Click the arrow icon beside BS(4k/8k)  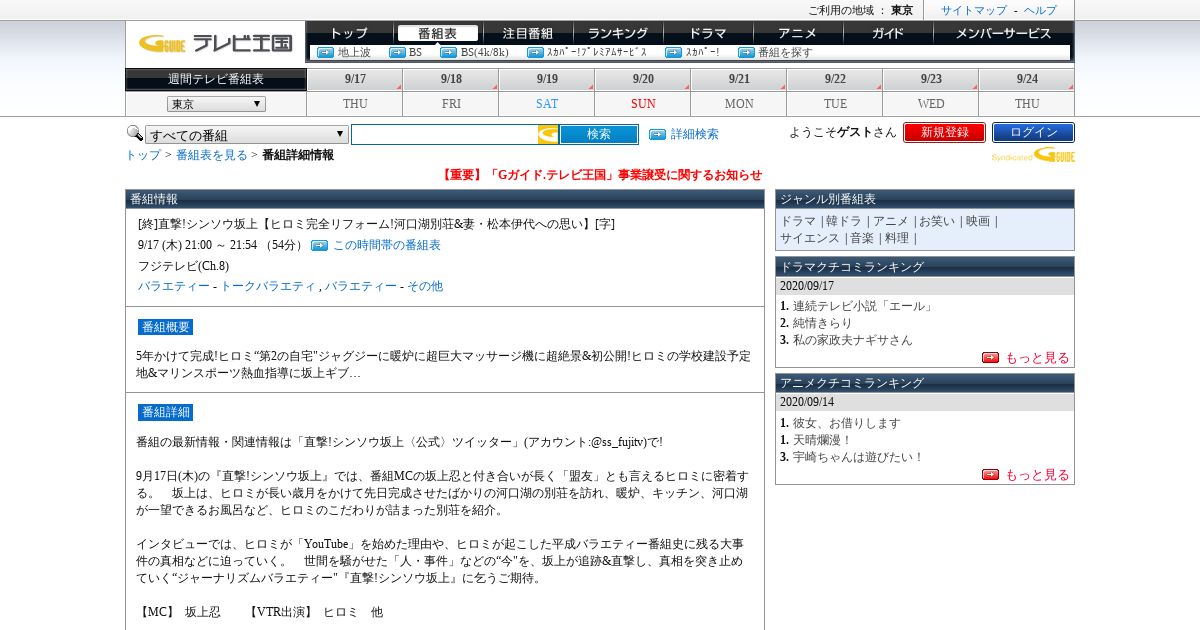(x=449, y=52)
